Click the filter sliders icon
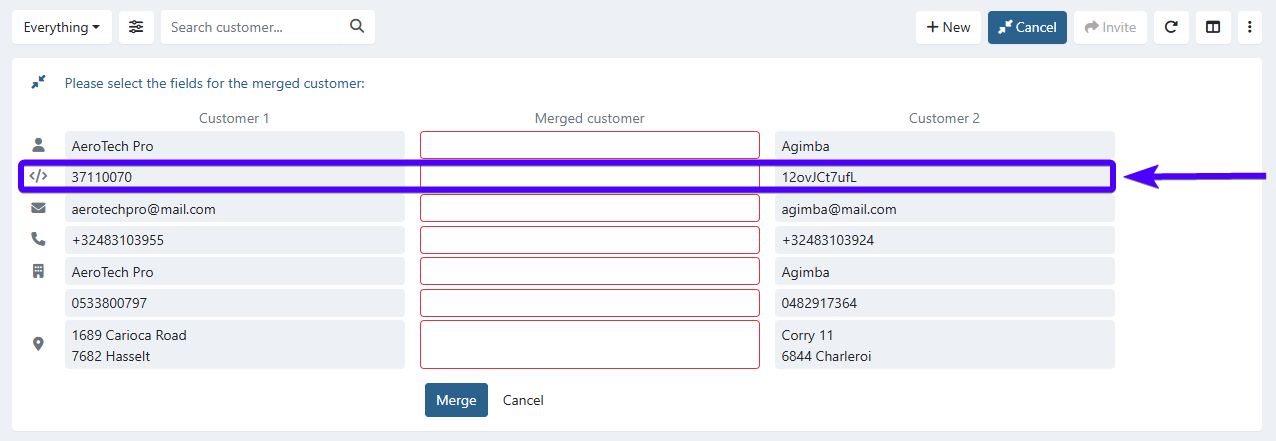The width and height of the screenshot is (1276, 441). tap(136, 27)
